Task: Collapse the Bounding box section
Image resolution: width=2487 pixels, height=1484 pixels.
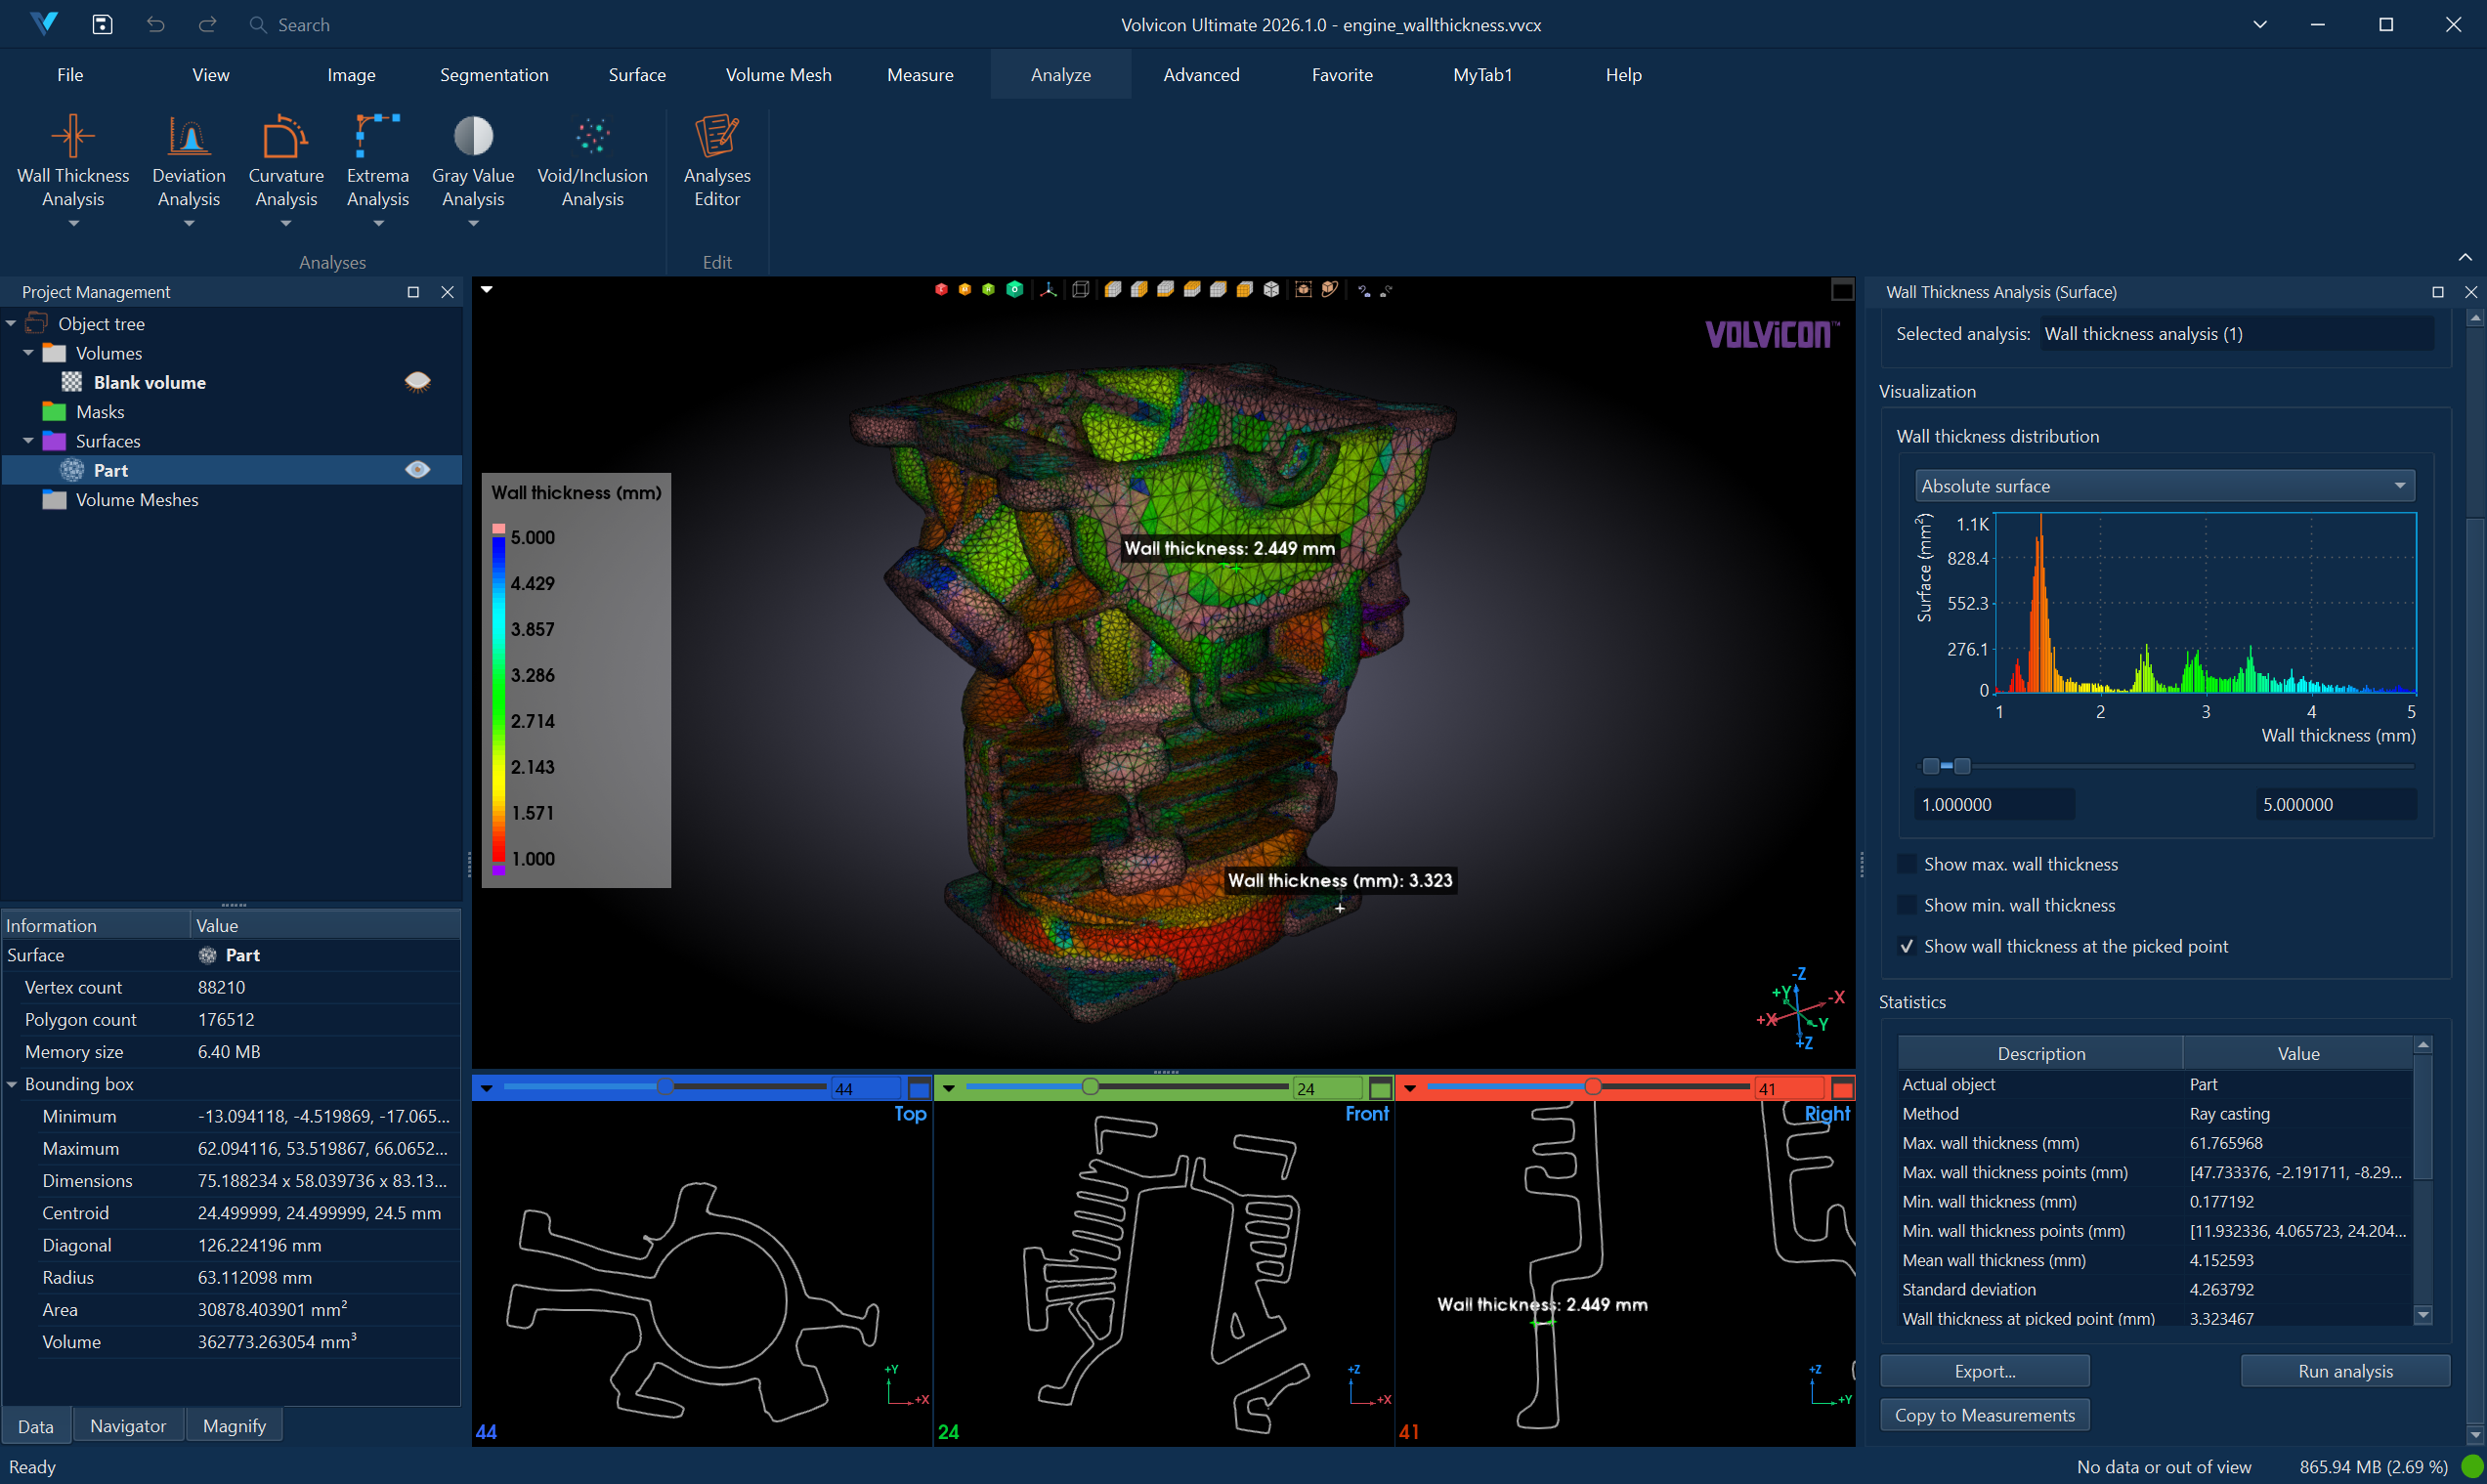Action: pyautogui.click(x=11, y=1083)
